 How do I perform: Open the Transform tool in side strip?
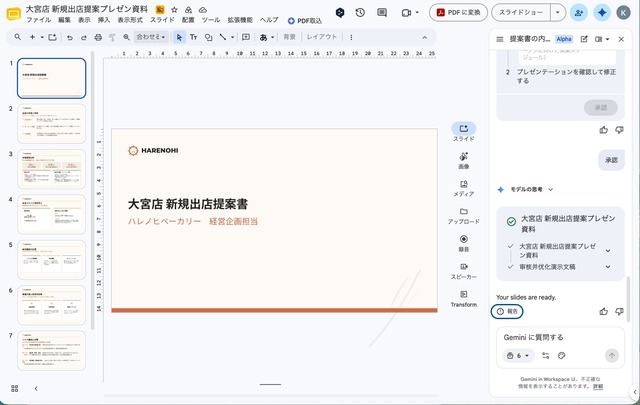(x=464, y=299)
